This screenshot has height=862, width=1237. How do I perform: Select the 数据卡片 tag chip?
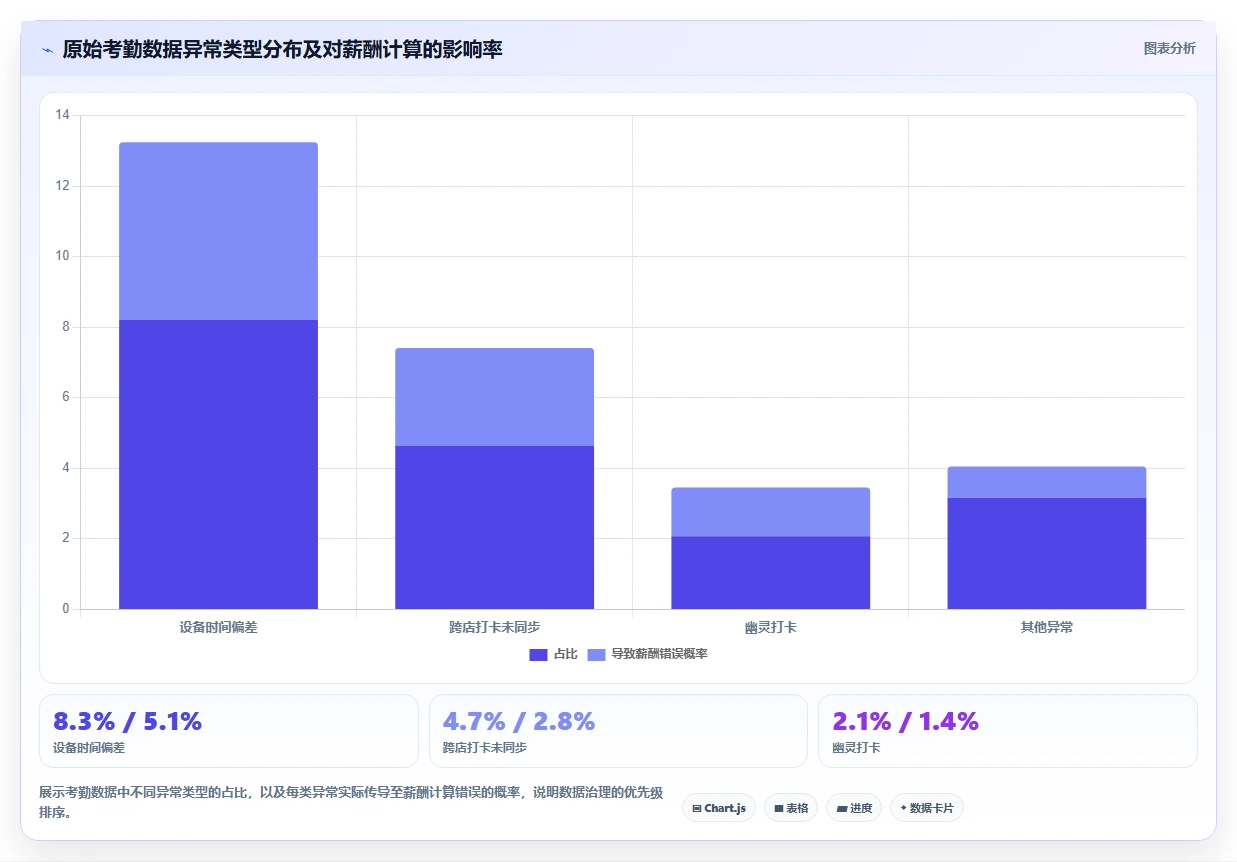[927, 808]
